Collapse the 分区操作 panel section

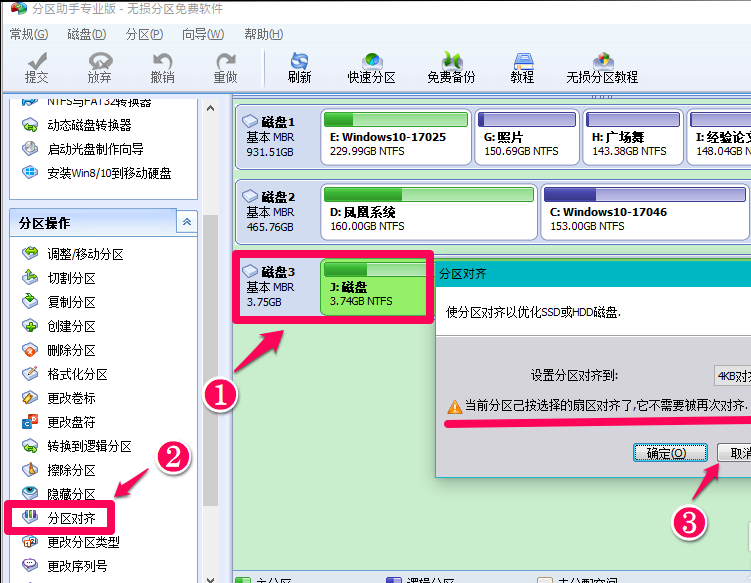(x=186, y=222)
